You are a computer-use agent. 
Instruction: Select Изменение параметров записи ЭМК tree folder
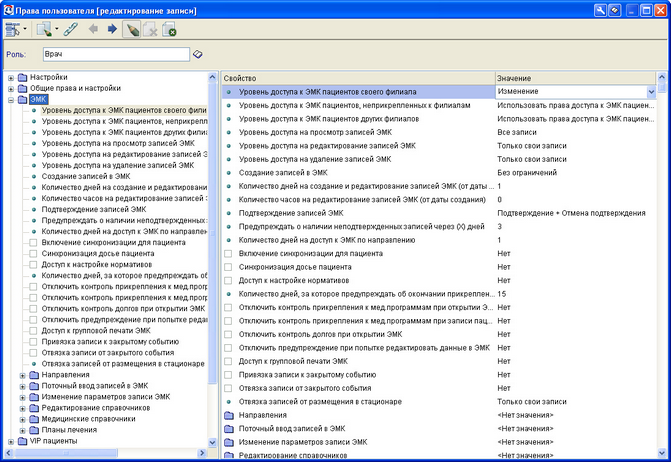click(x=106, y=397)
